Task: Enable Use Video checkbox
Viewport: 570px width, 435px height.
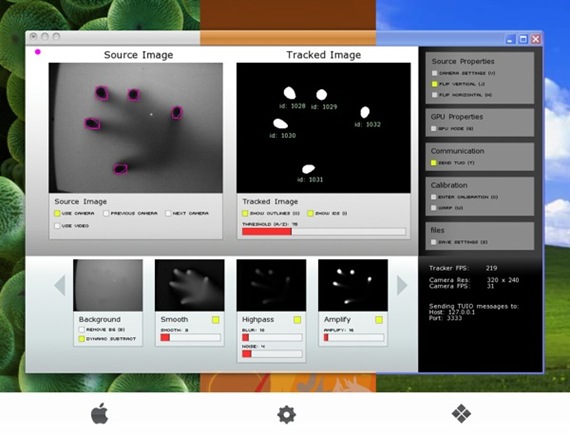Action: (57, 226)
